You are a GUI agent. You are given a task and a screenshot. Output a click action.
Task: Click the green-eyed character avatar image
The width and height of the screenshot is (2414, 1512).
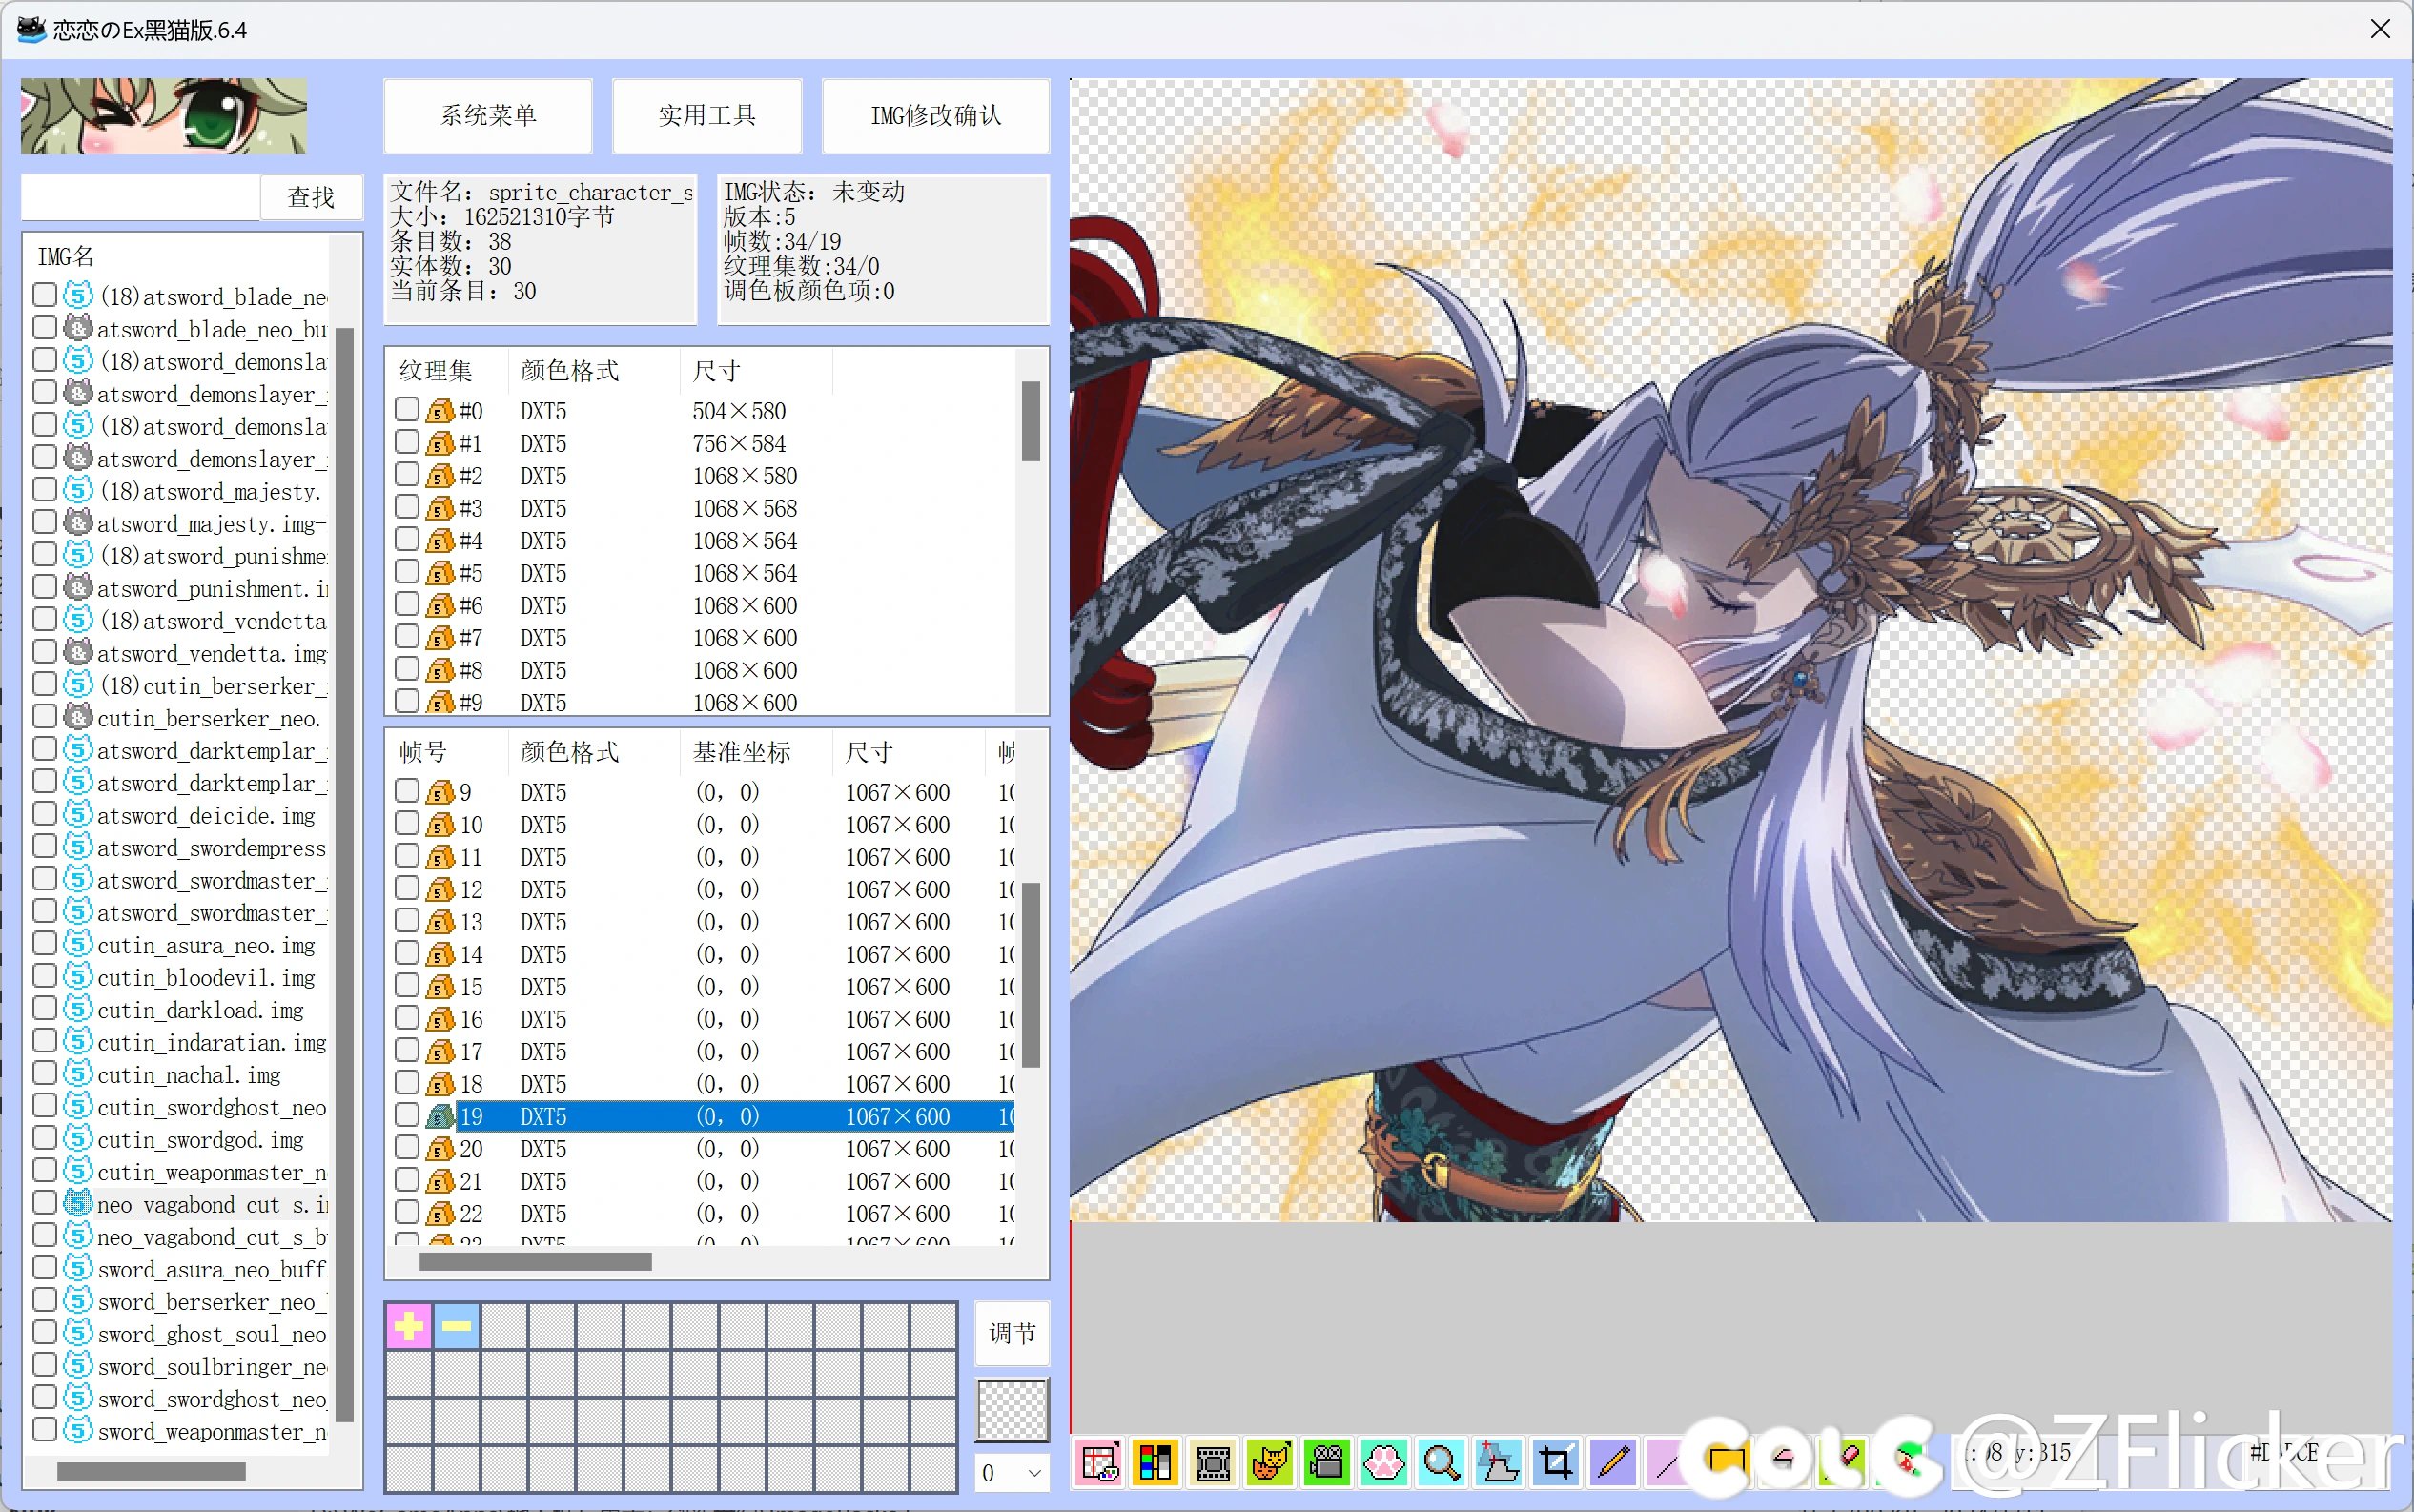click(x=164, y=116)
